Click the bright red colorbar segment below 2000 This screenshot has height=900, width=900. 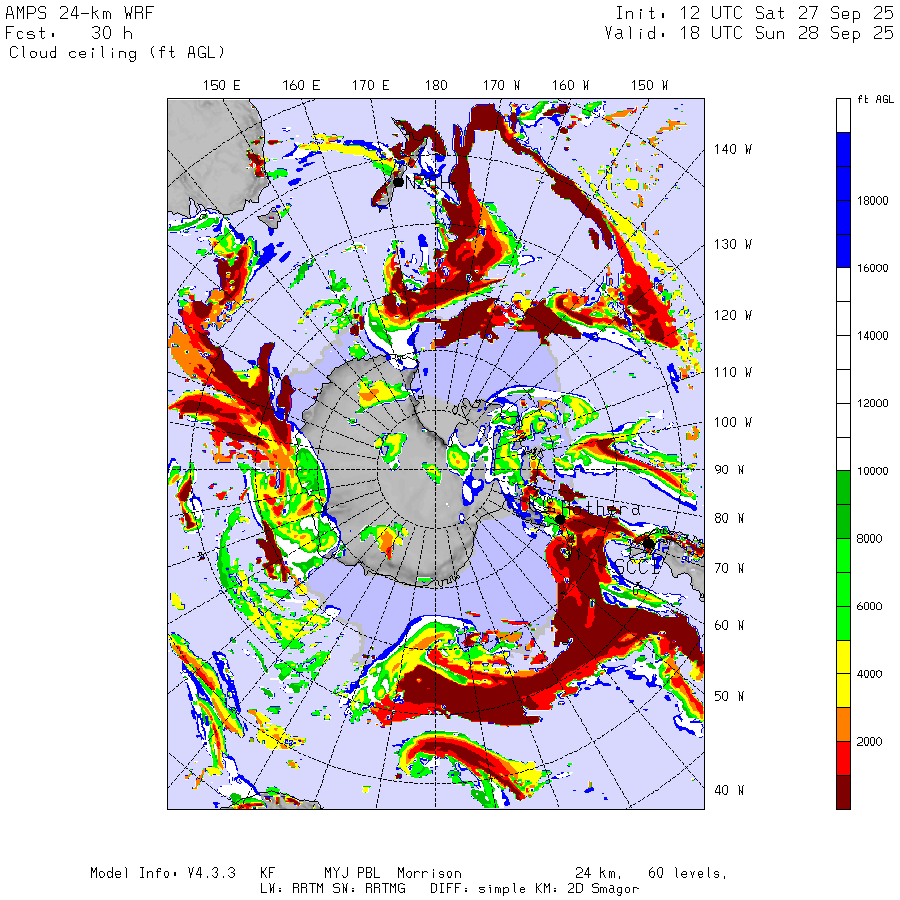pos(843,758)
